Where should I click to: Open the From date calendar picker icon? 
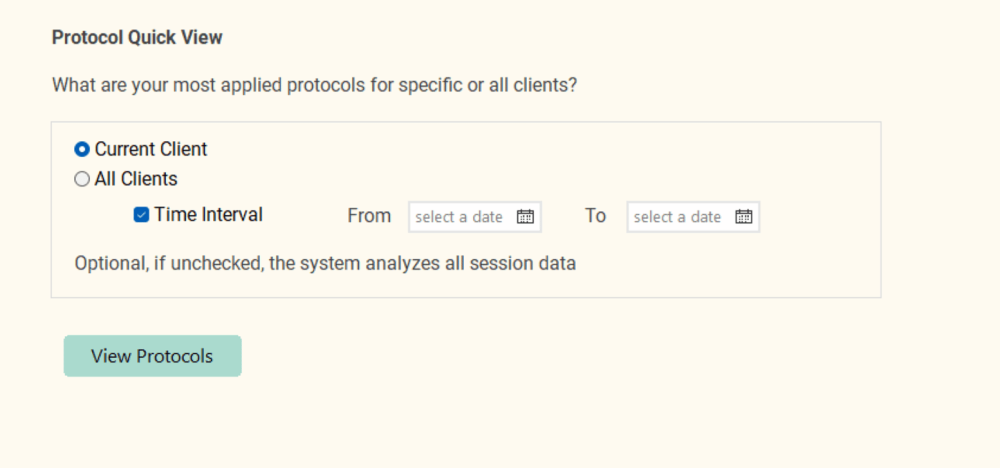click(525, 217)
